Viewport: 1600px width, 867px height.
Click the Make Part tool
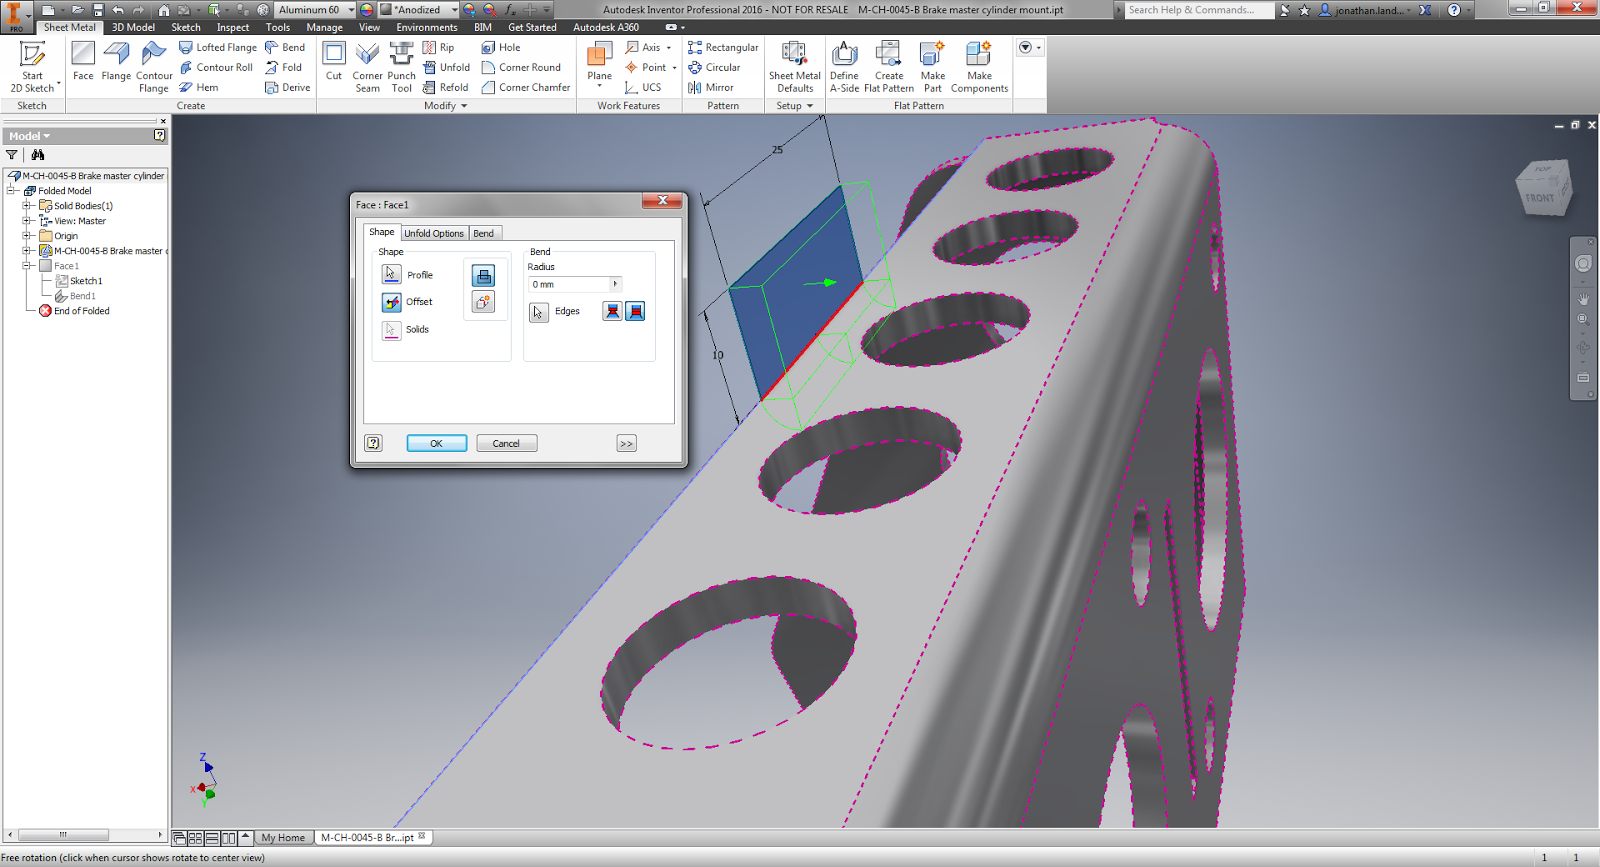pos(932,67)
